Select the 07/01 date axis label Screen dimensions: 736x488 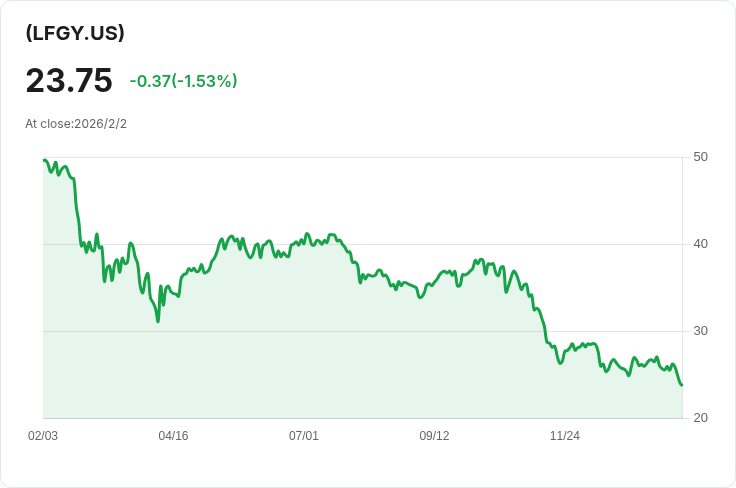pos(304,436)
